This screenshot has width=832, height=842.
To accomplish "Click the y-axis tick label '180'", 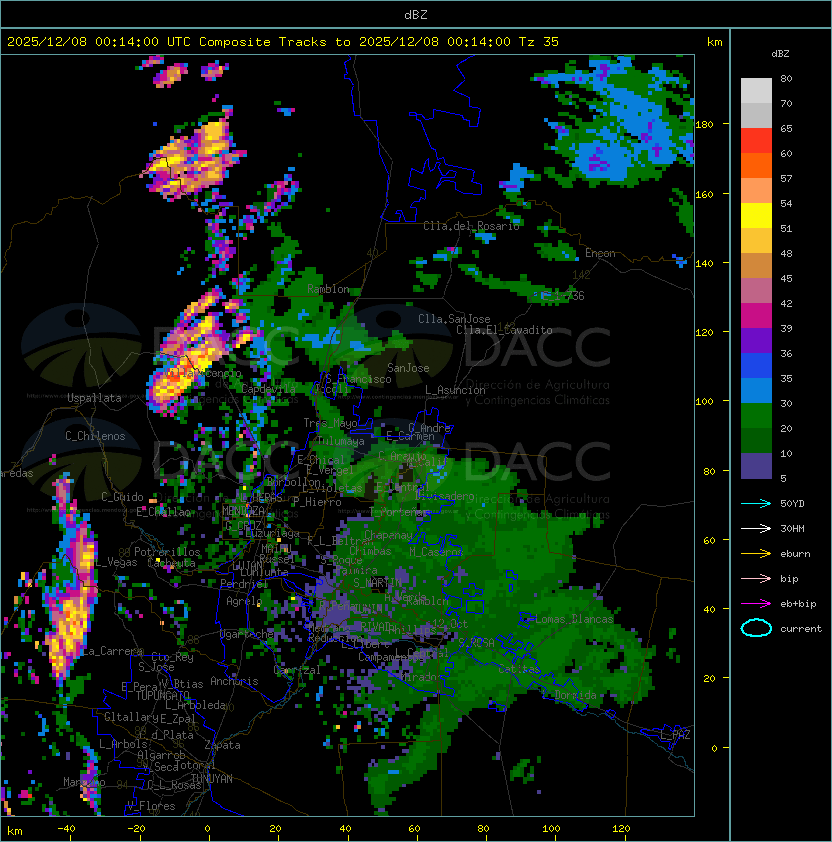I will click(704, 125).
